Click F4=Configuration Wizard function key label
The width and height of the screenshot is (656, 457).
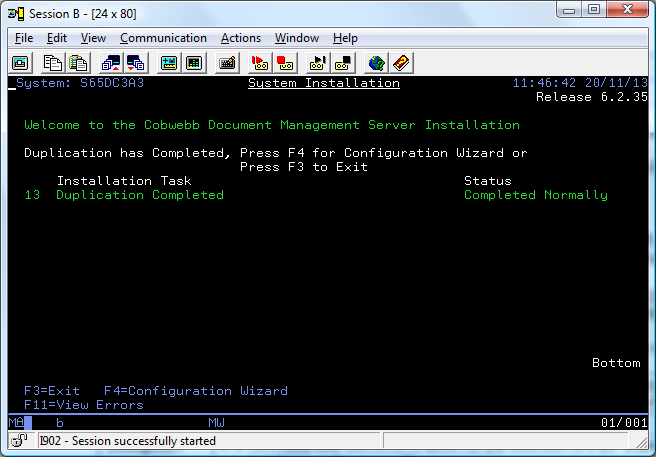[196, 391]
